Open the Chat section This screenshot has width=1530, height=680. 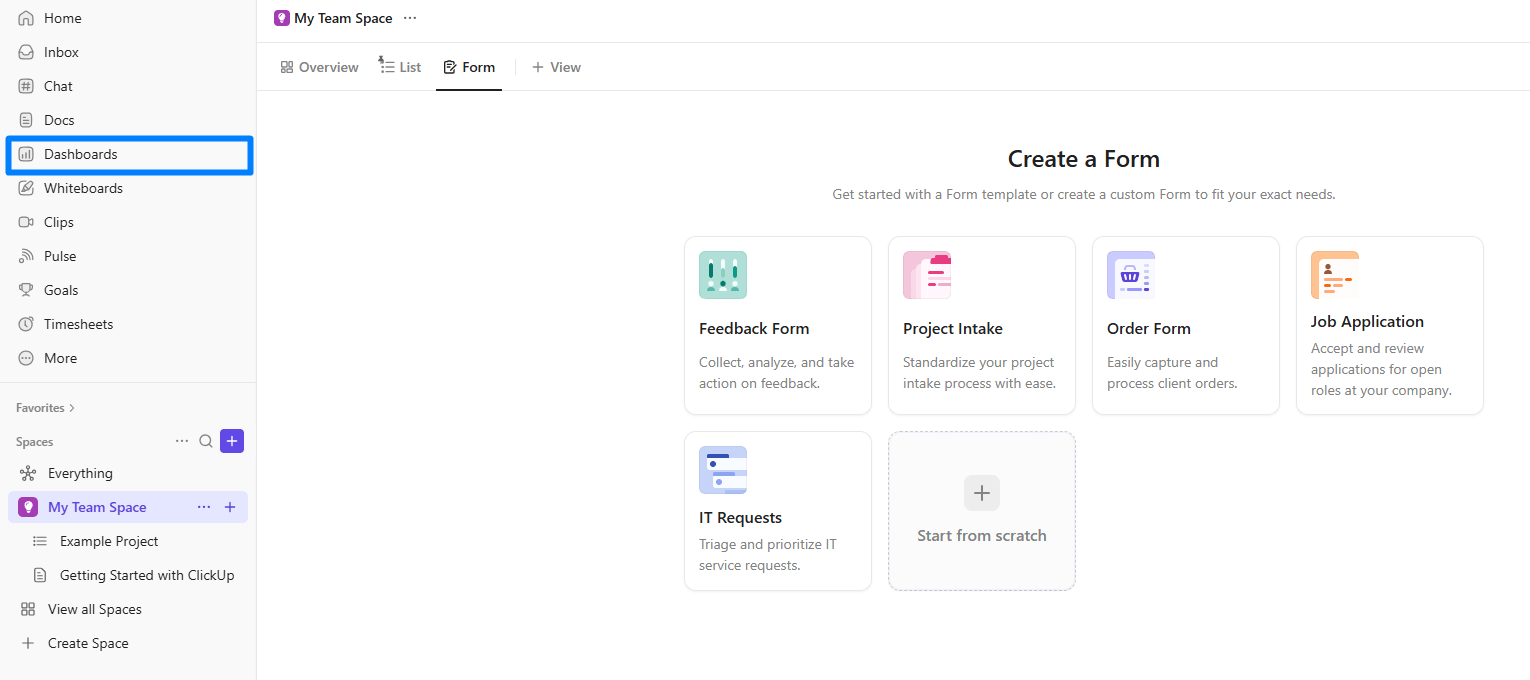[x=57, y=85]
